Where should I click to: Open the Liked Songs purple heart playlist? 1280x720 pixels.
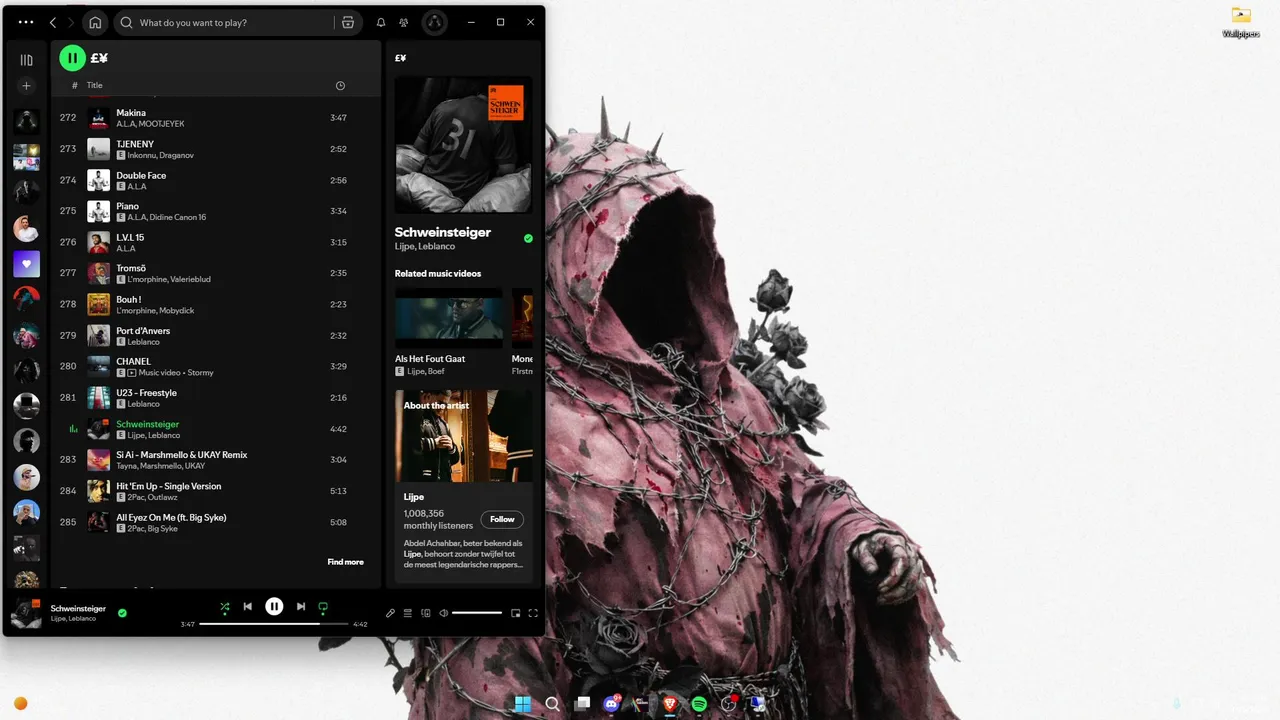tap(26, 264)
